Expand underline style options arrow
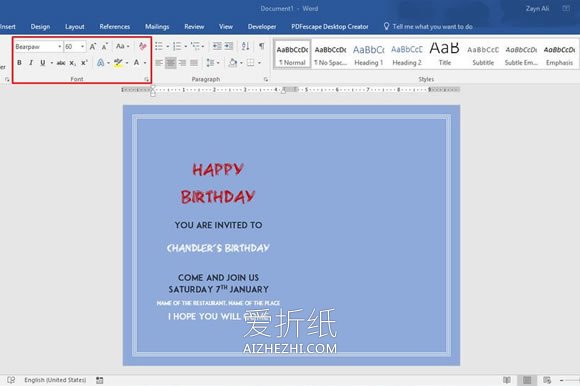Screen dimensions: 580x386 pyautogui.click(x=51, y=63)
